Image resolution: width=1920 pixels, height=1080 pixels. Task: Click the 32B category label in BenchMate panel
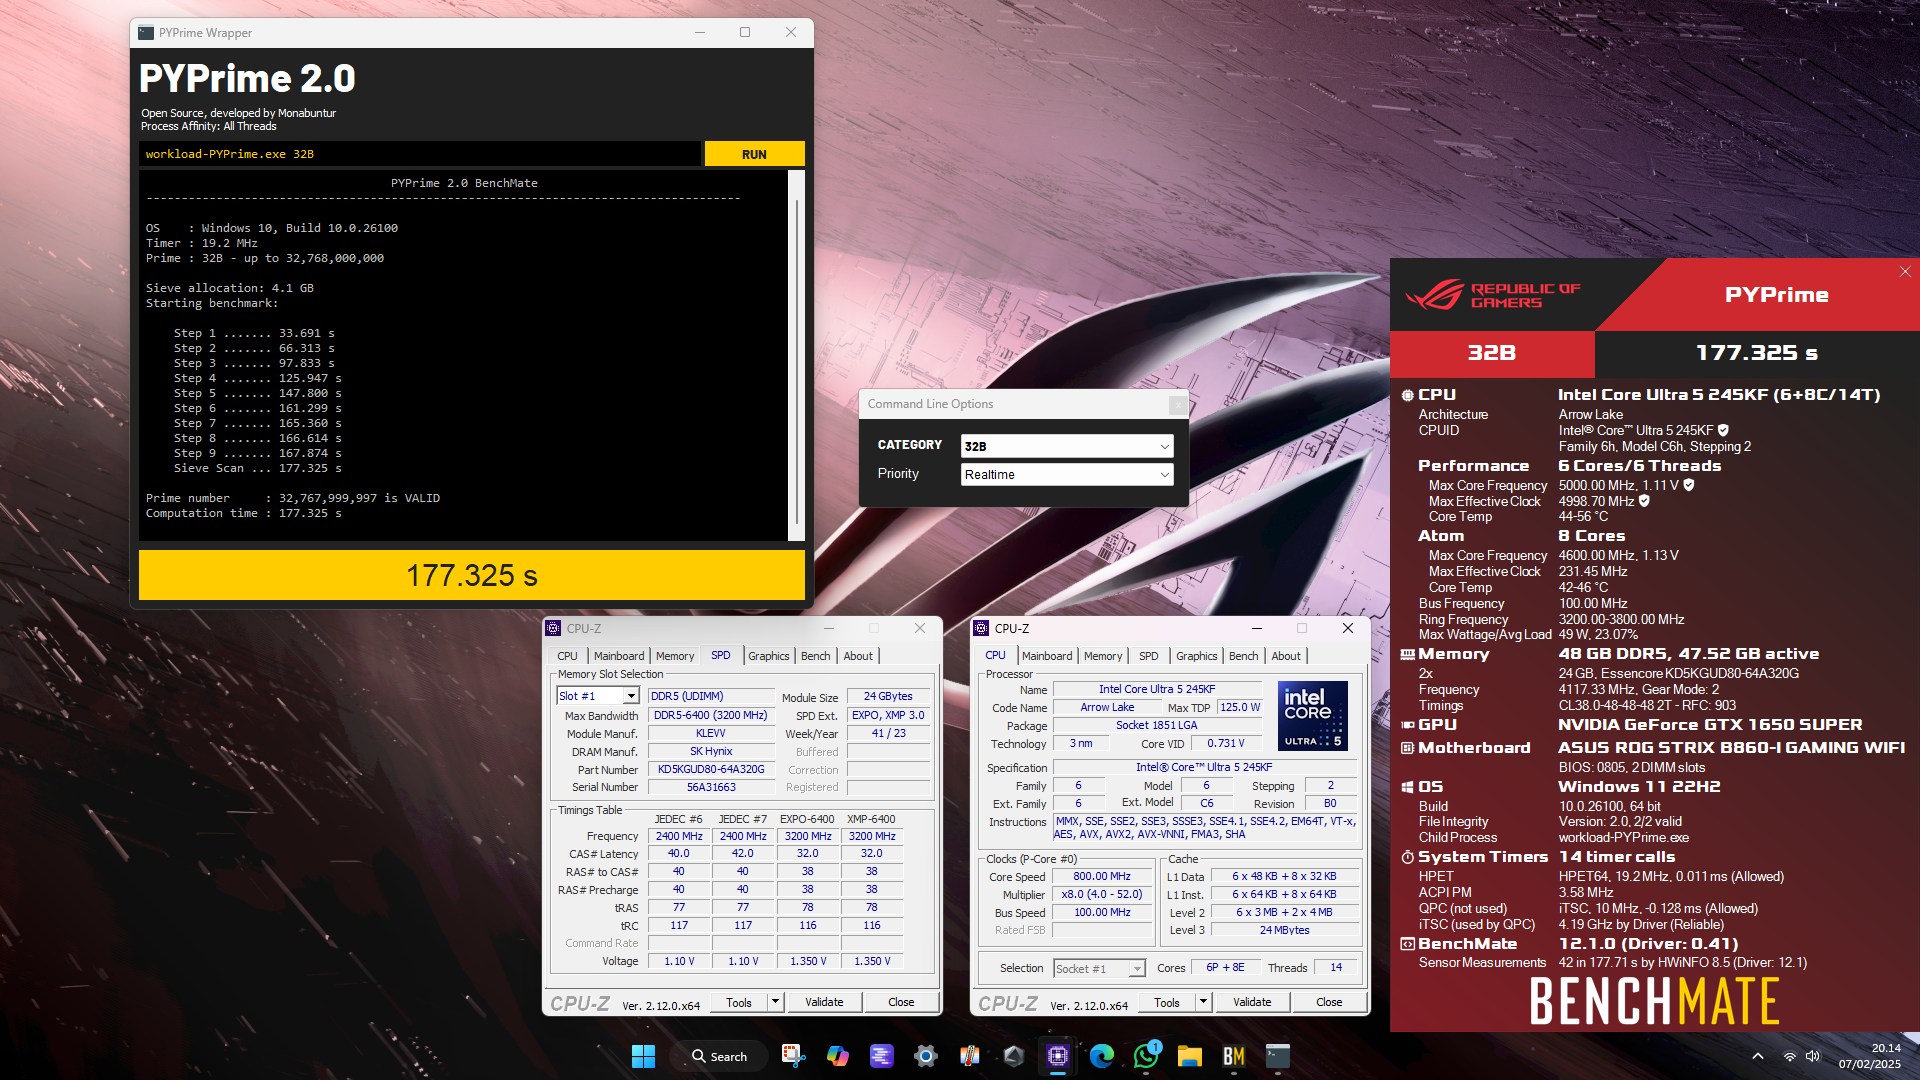(1492, 353)
